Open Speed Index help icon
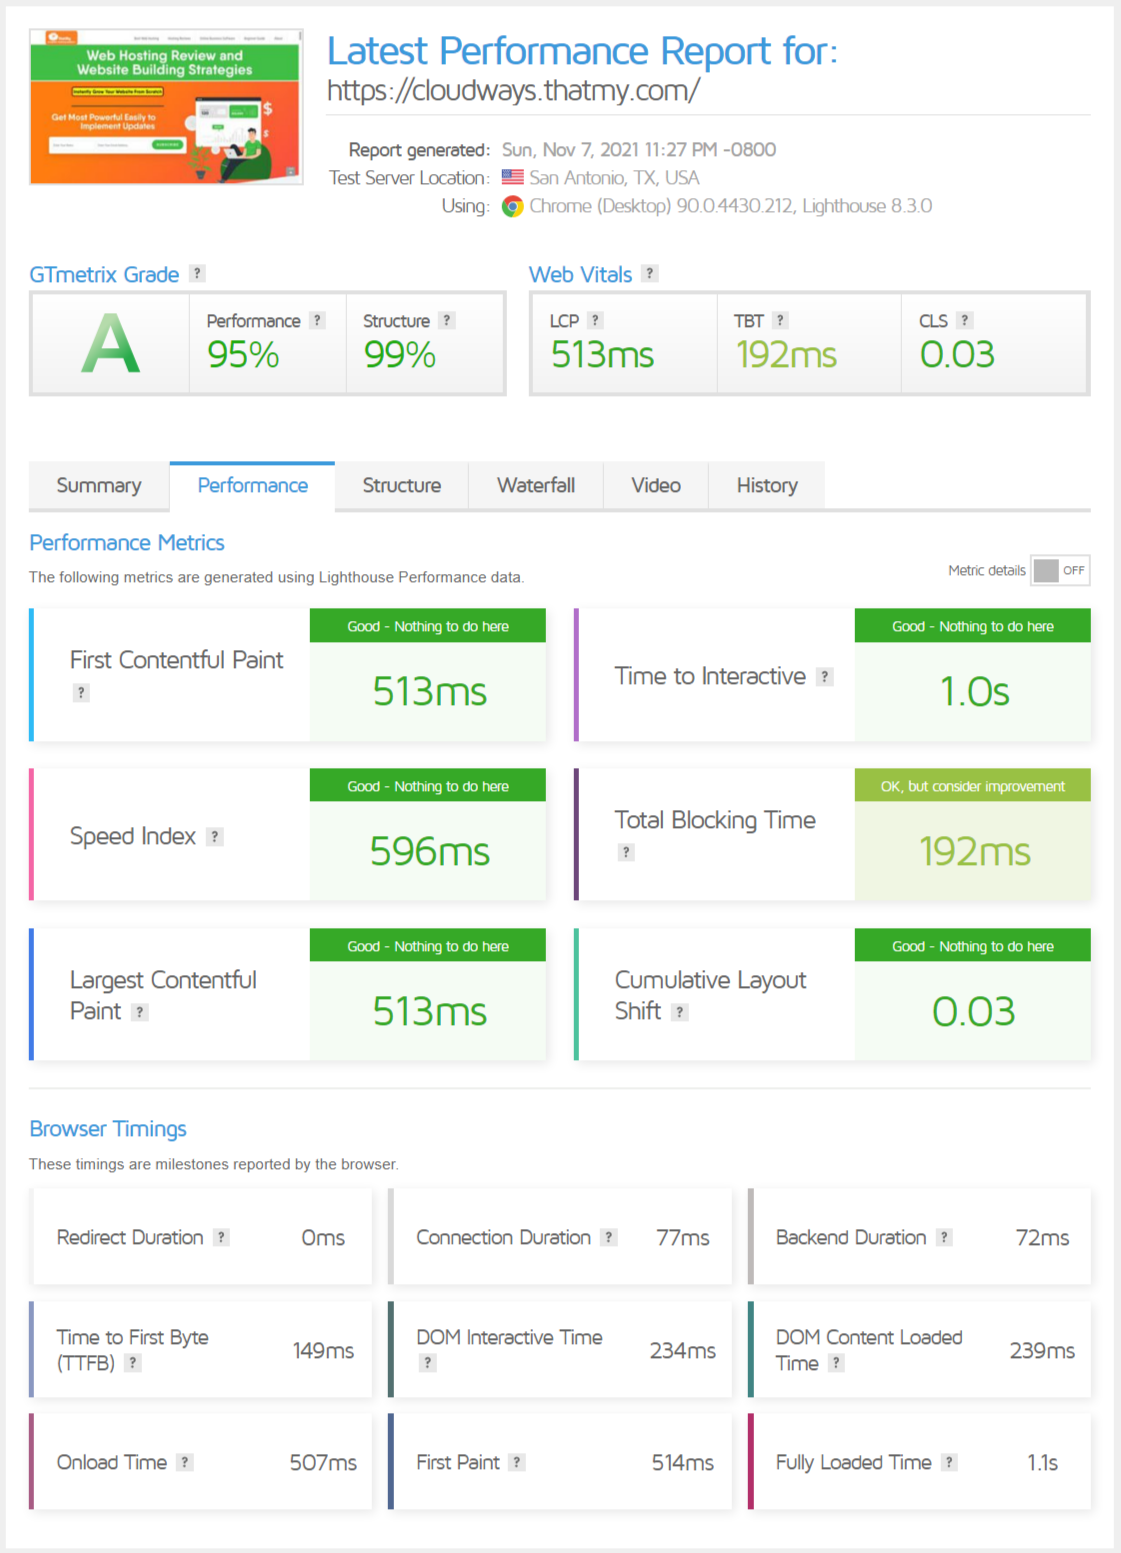Screen dimensions: 1121x1553 [x=215, y=836]
